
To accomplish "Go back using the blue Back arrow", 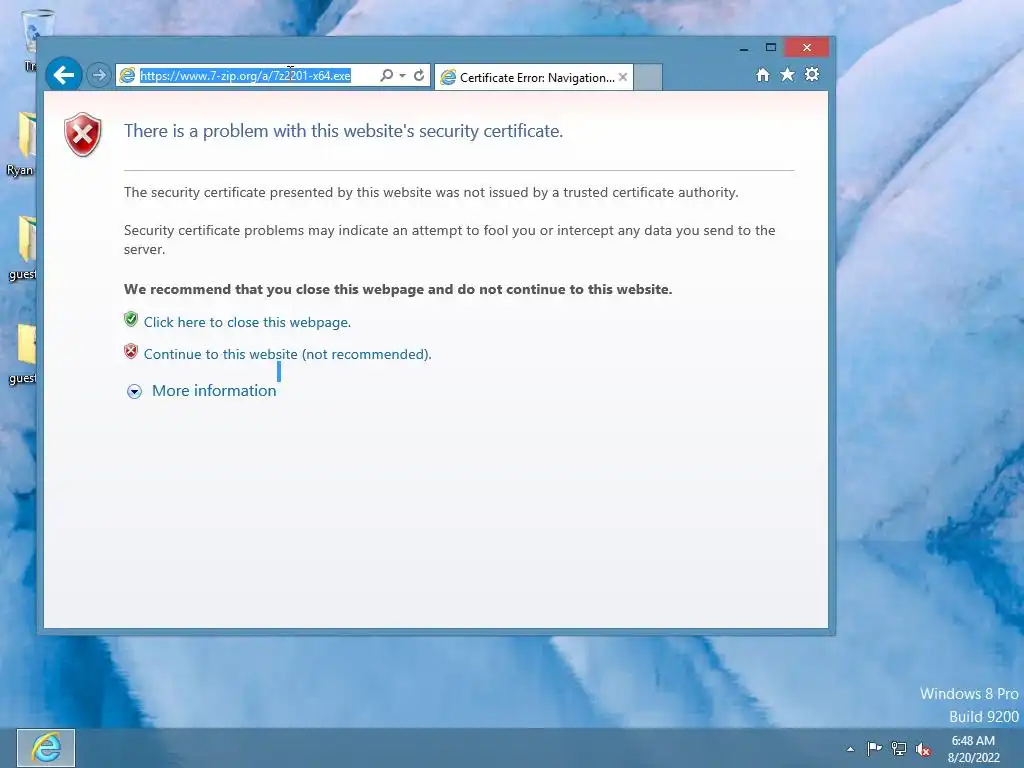I will pyautogui.click(x=63, y=75).
